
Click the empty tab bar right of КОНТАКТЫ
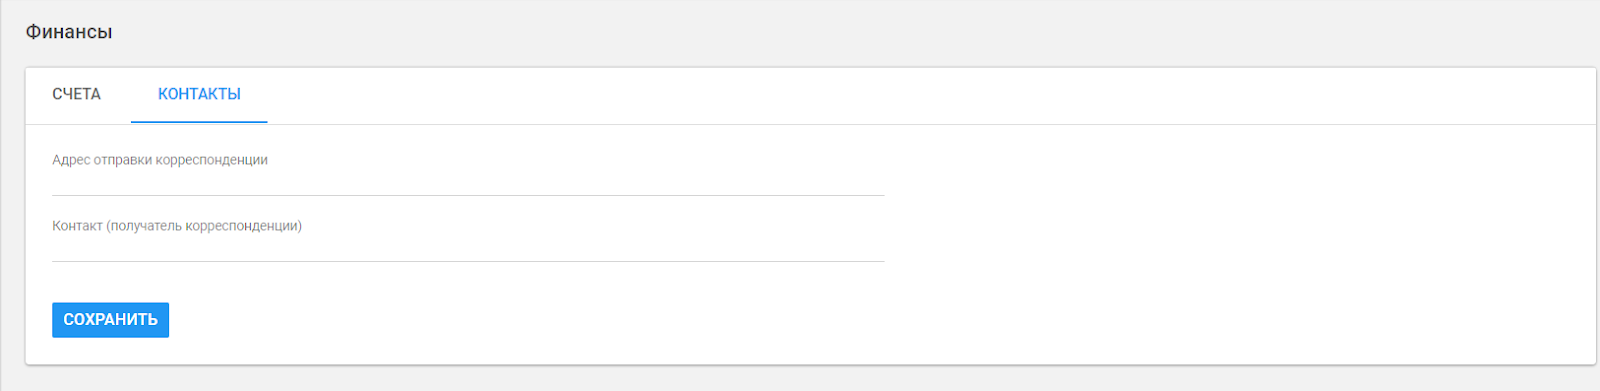coord(930,95)
